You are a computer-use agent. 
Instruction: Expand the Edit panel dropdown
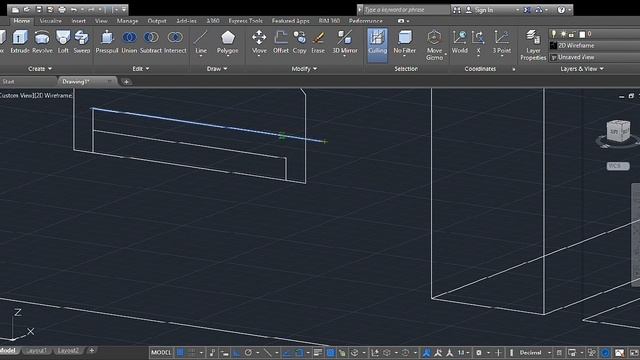[141, 69]
